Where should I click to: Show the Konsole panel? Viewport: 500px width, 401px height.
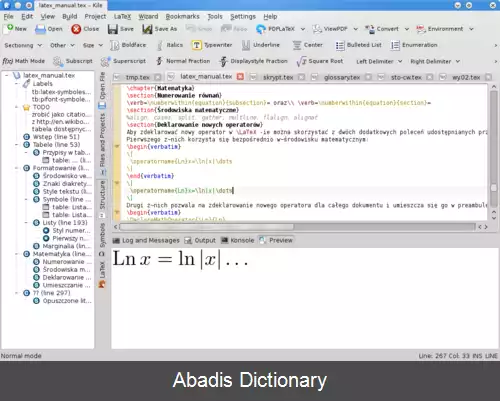238,240
